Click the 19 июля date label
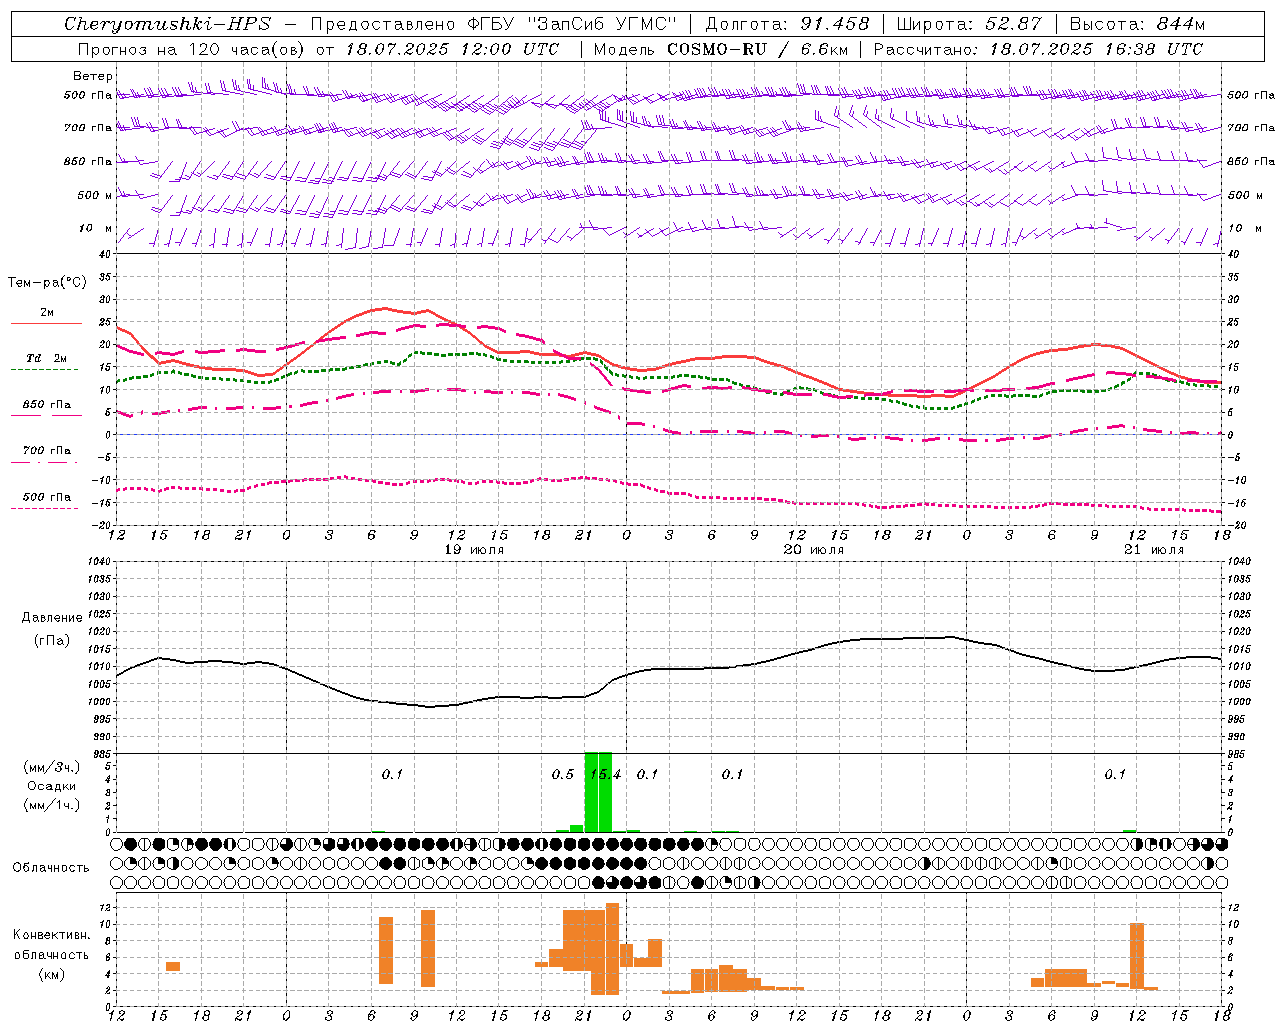 [474, 550]
